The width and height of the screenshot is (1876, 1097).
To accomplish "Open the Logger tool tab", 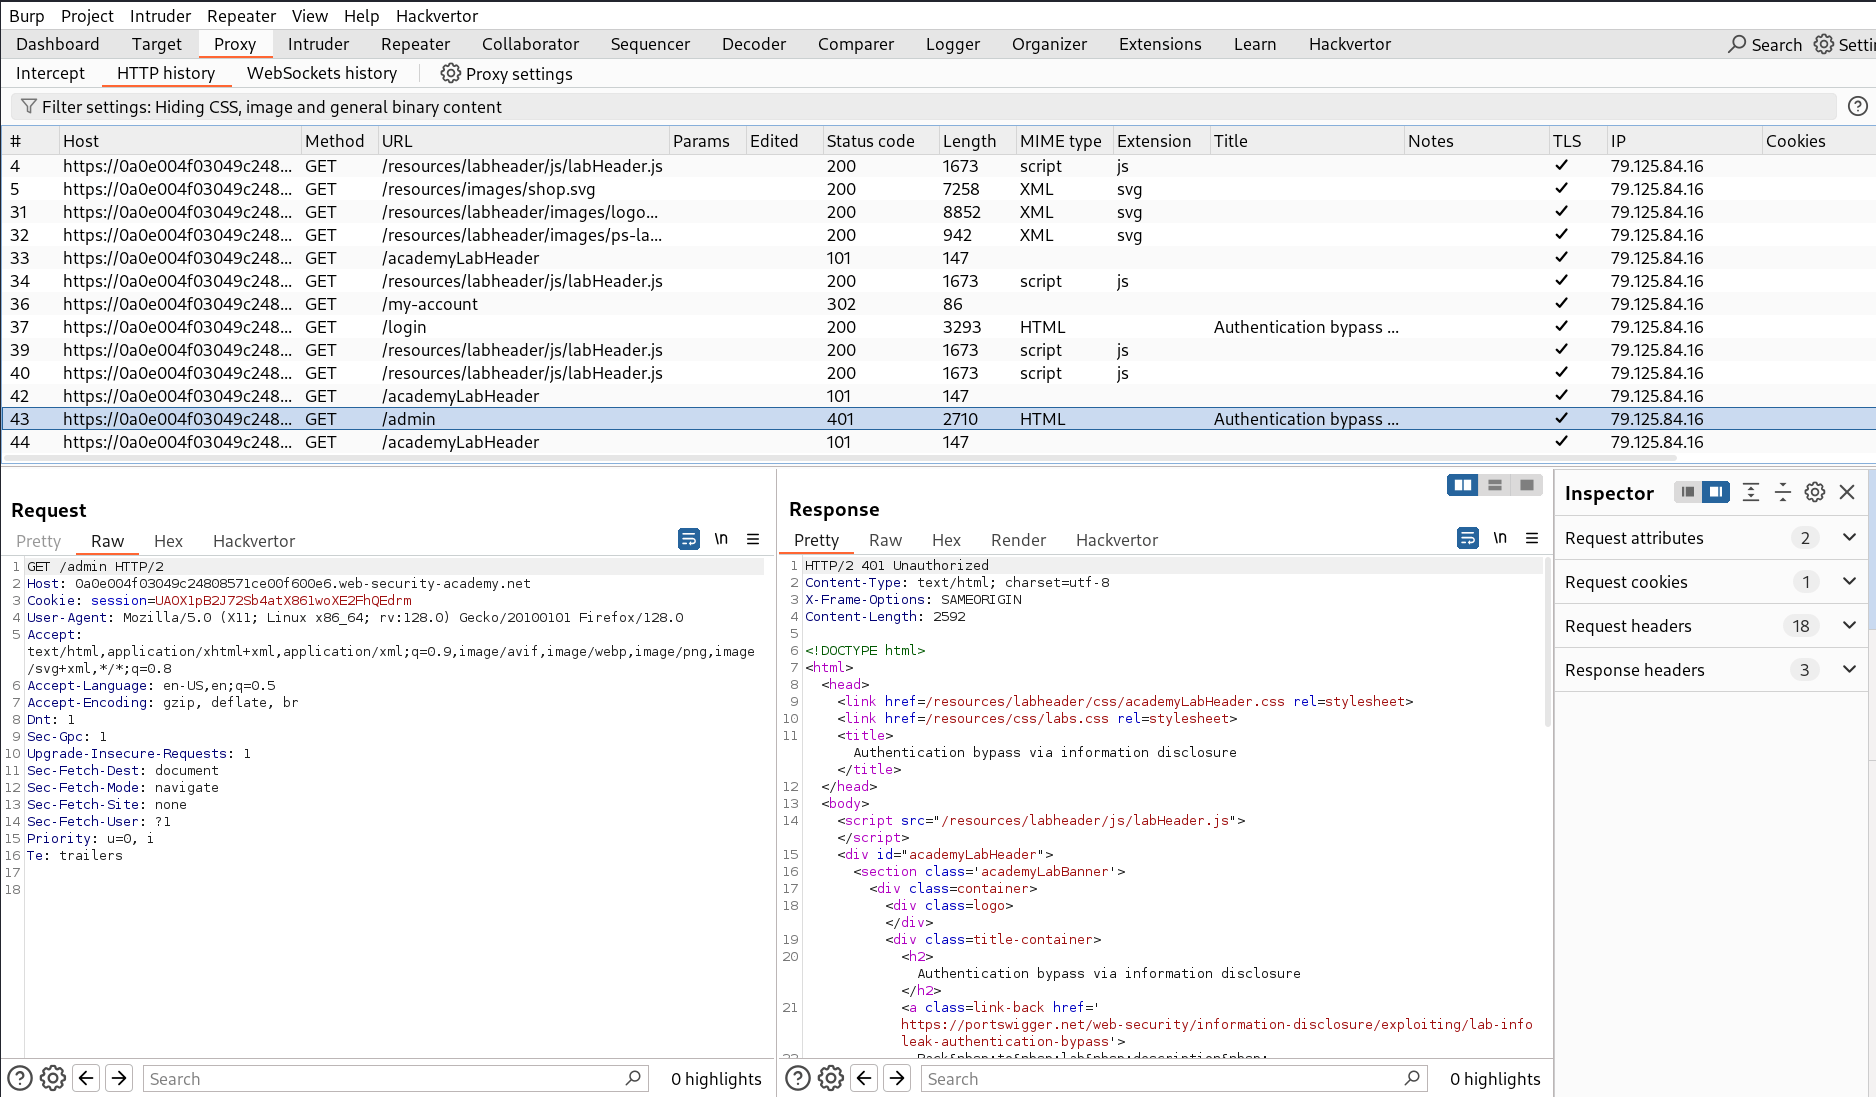I will point(953,44).
